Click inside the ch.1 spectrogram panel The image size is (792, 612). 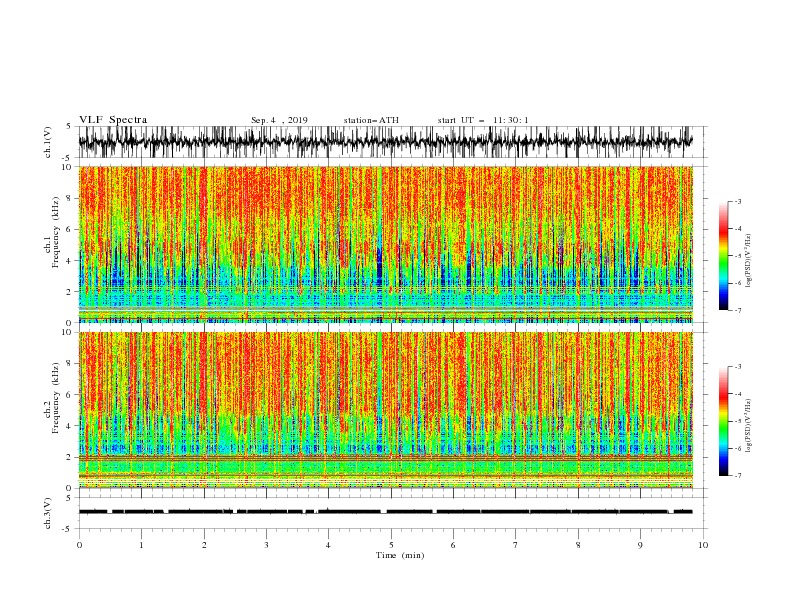(385, 244)
